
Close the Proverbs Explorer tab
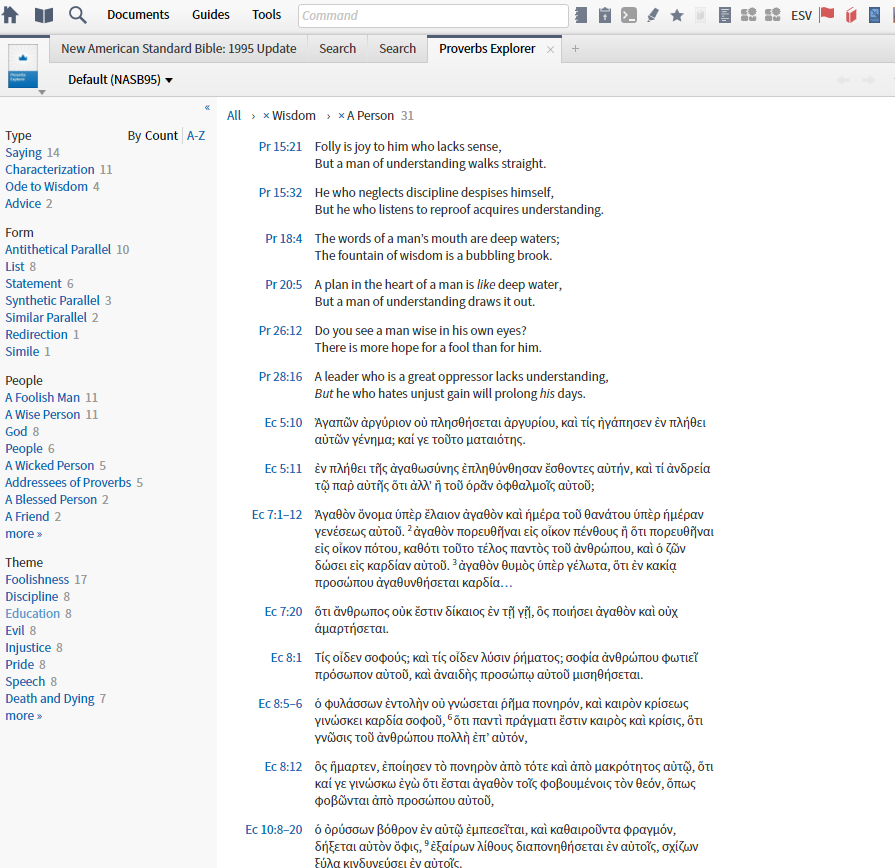click(550, 50)
